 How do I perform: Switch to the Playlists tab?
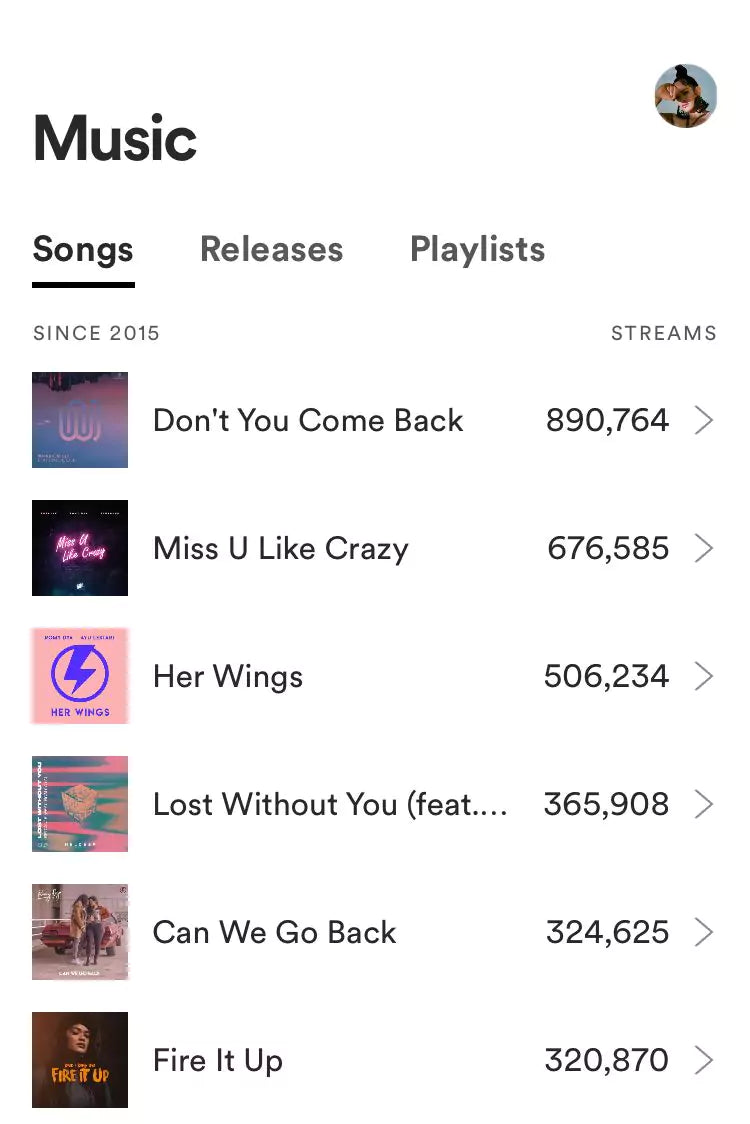[477, 249]
